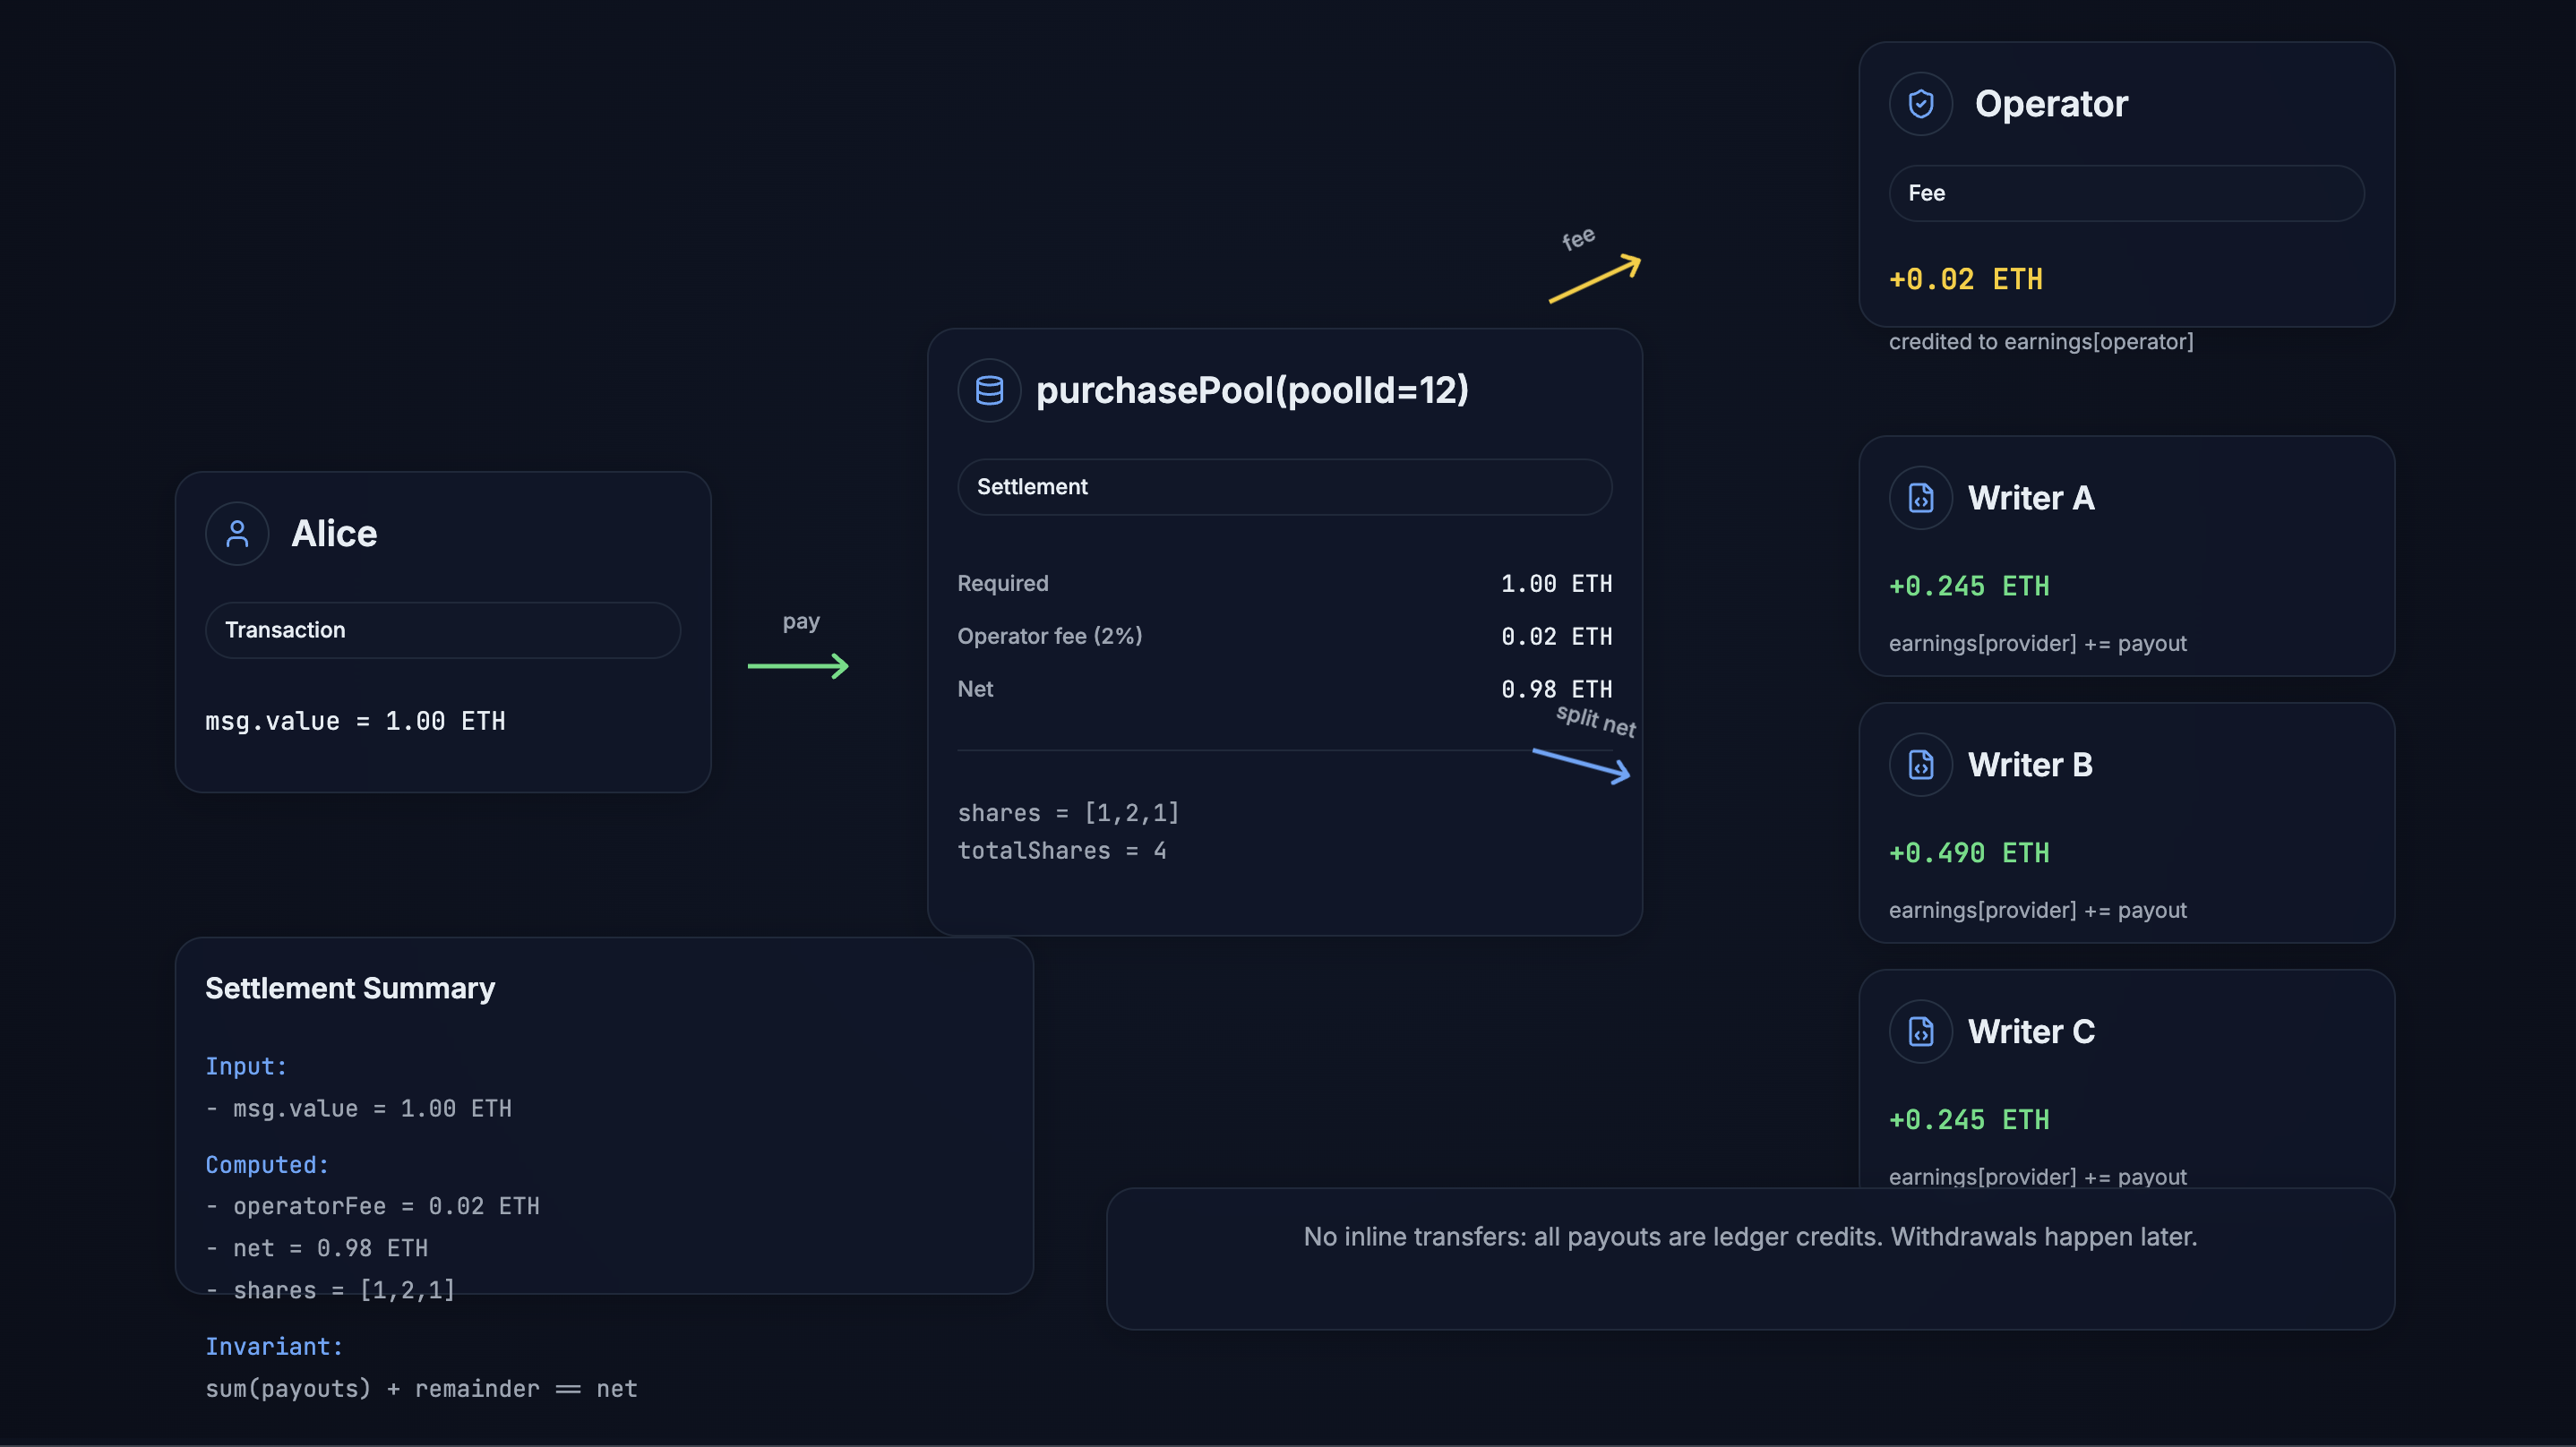Image resolution: width=2576 pixels, height=1447 pixels.
Task: Select the Transaction pill in Alice card
Action: coord(442,630)
